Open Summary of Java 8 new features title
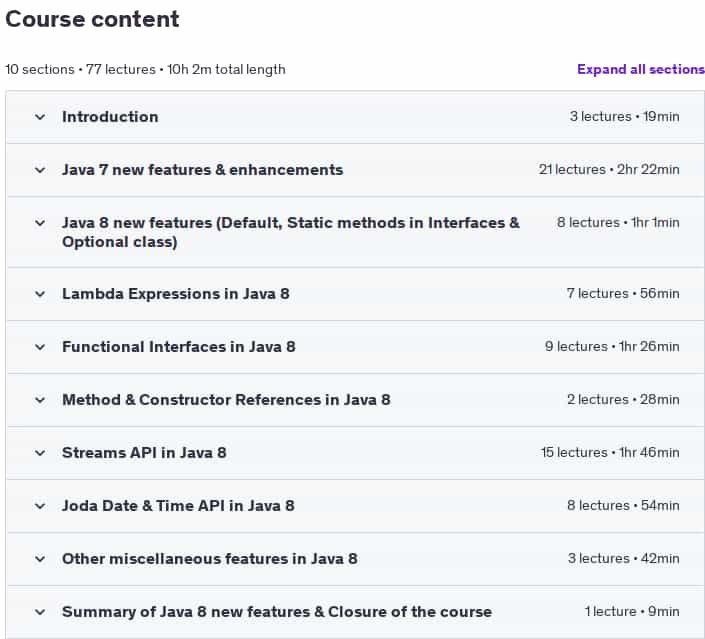Viewport: 705px width, 639px height. [x=277, y=612]
